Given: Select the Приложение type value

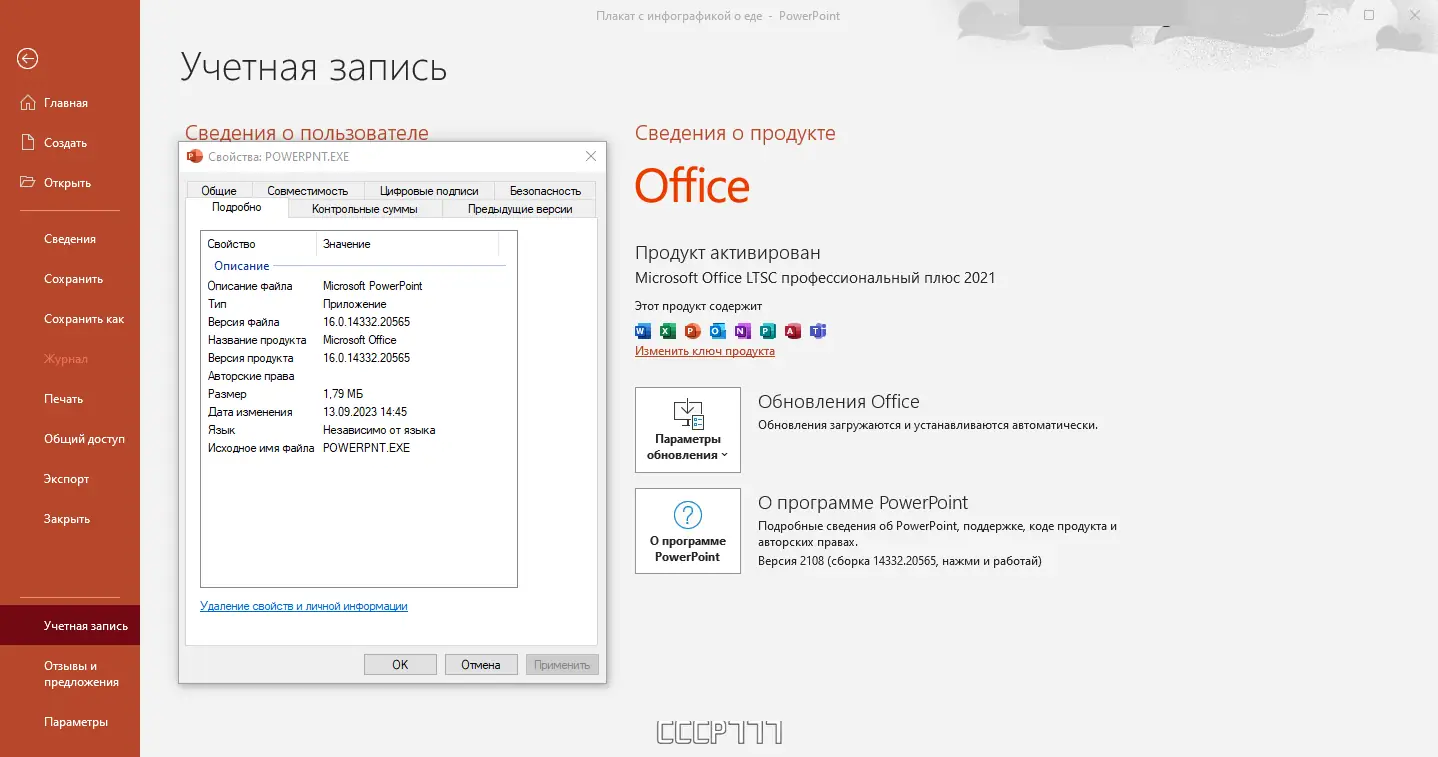Looking at the screenshot, I should point(355,304).
